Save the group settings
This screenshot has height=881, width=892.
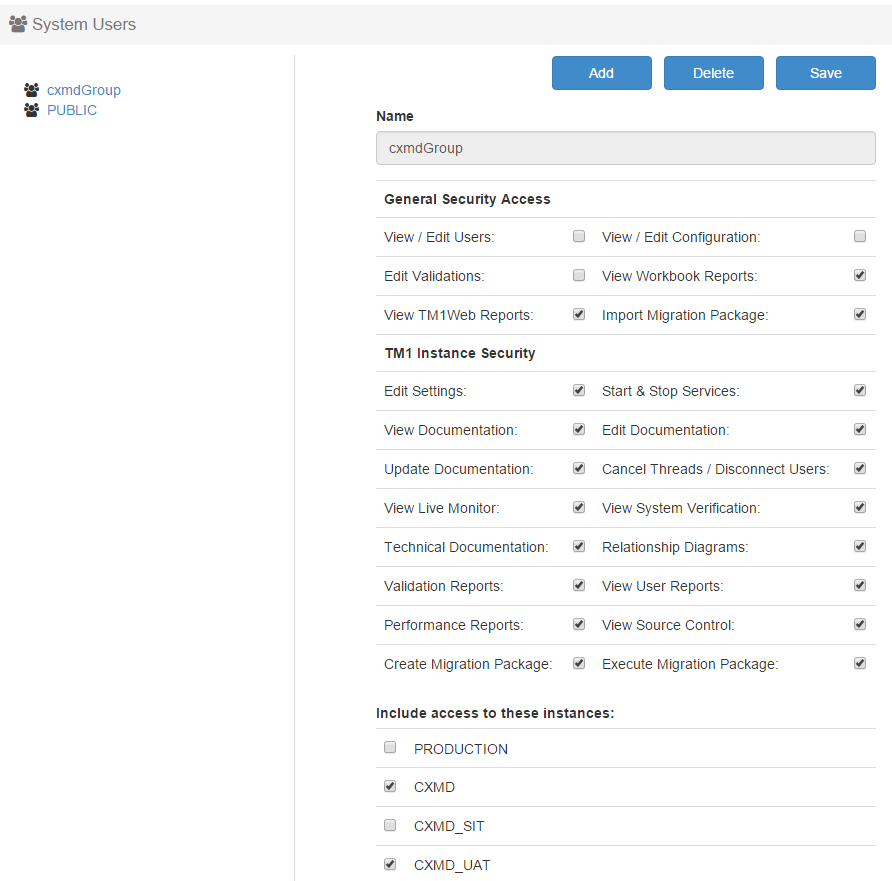coord(825,73)
